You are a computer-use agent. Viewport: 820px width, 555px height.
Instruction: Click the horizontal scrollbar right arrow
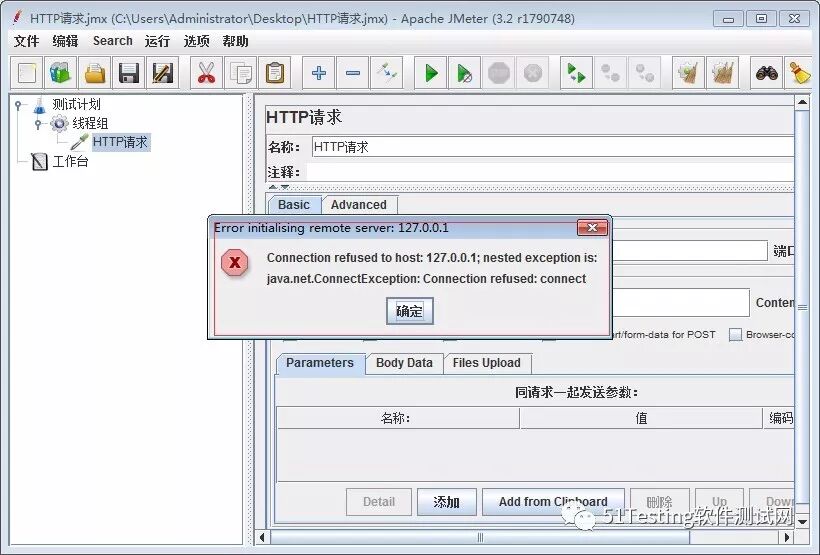coord(786,537)
